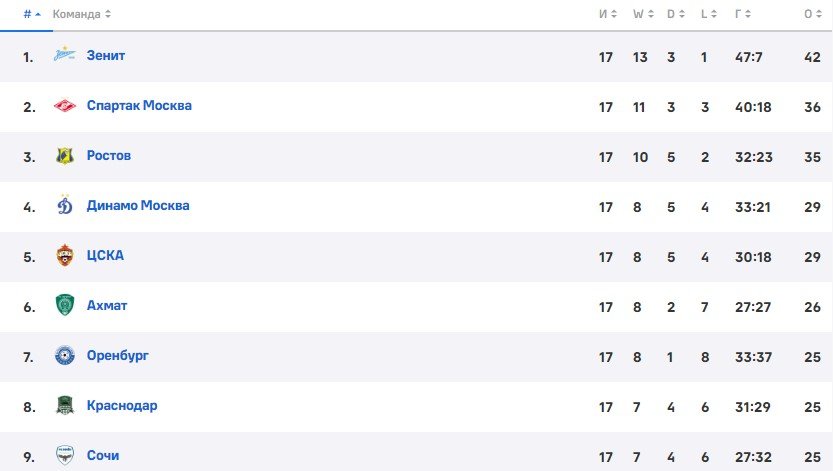Open the Спартак Москва team page

139,106
